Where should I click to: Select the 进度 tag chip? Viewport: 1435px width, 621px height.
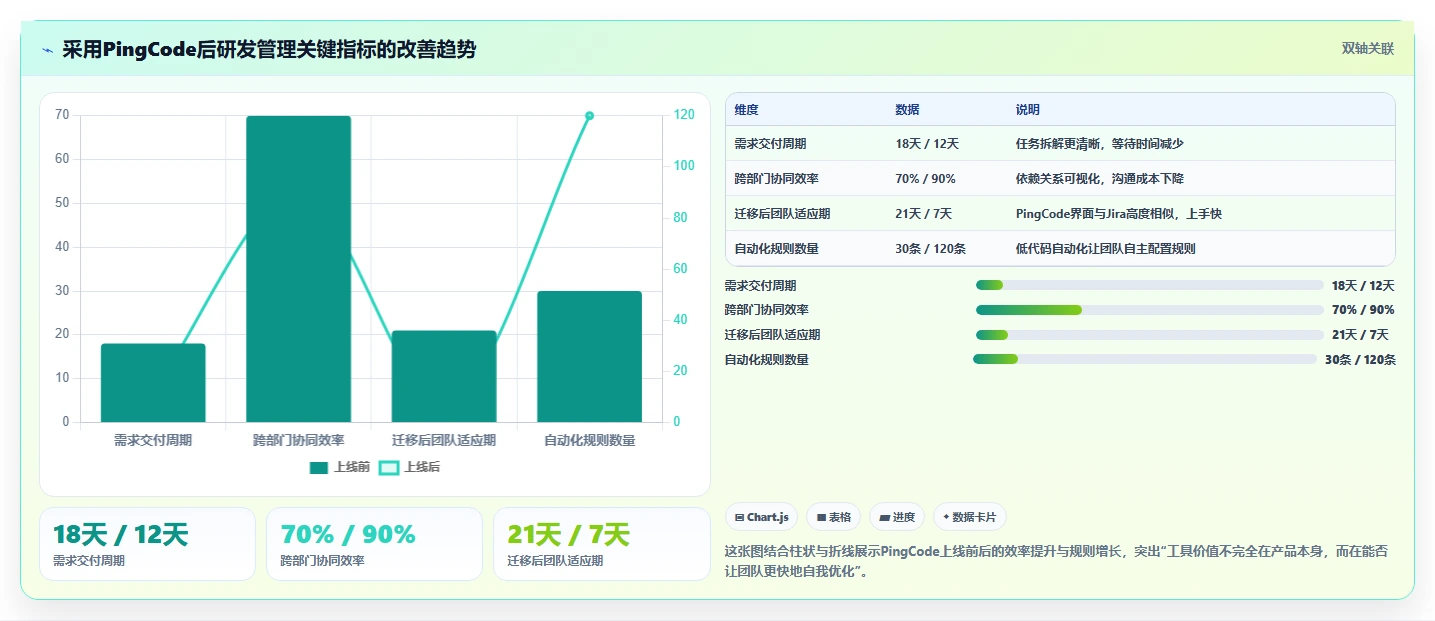point(897,517)
